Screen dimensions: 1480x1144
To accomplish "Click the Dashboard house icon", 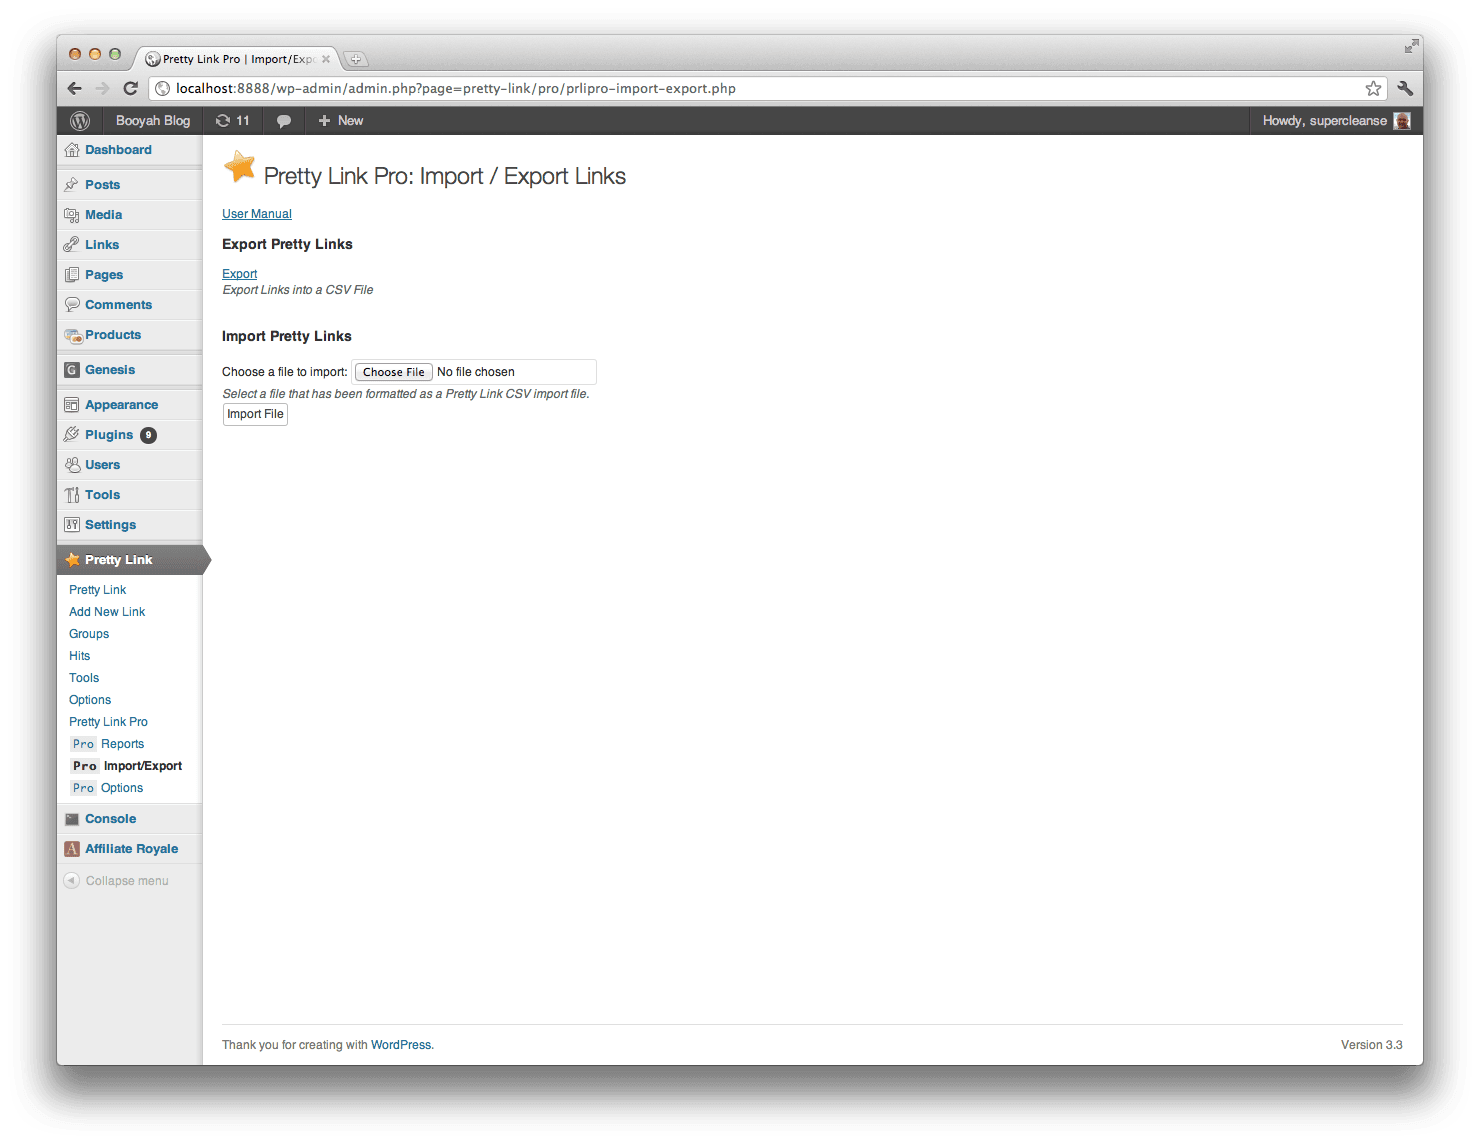I will [72, 150].
